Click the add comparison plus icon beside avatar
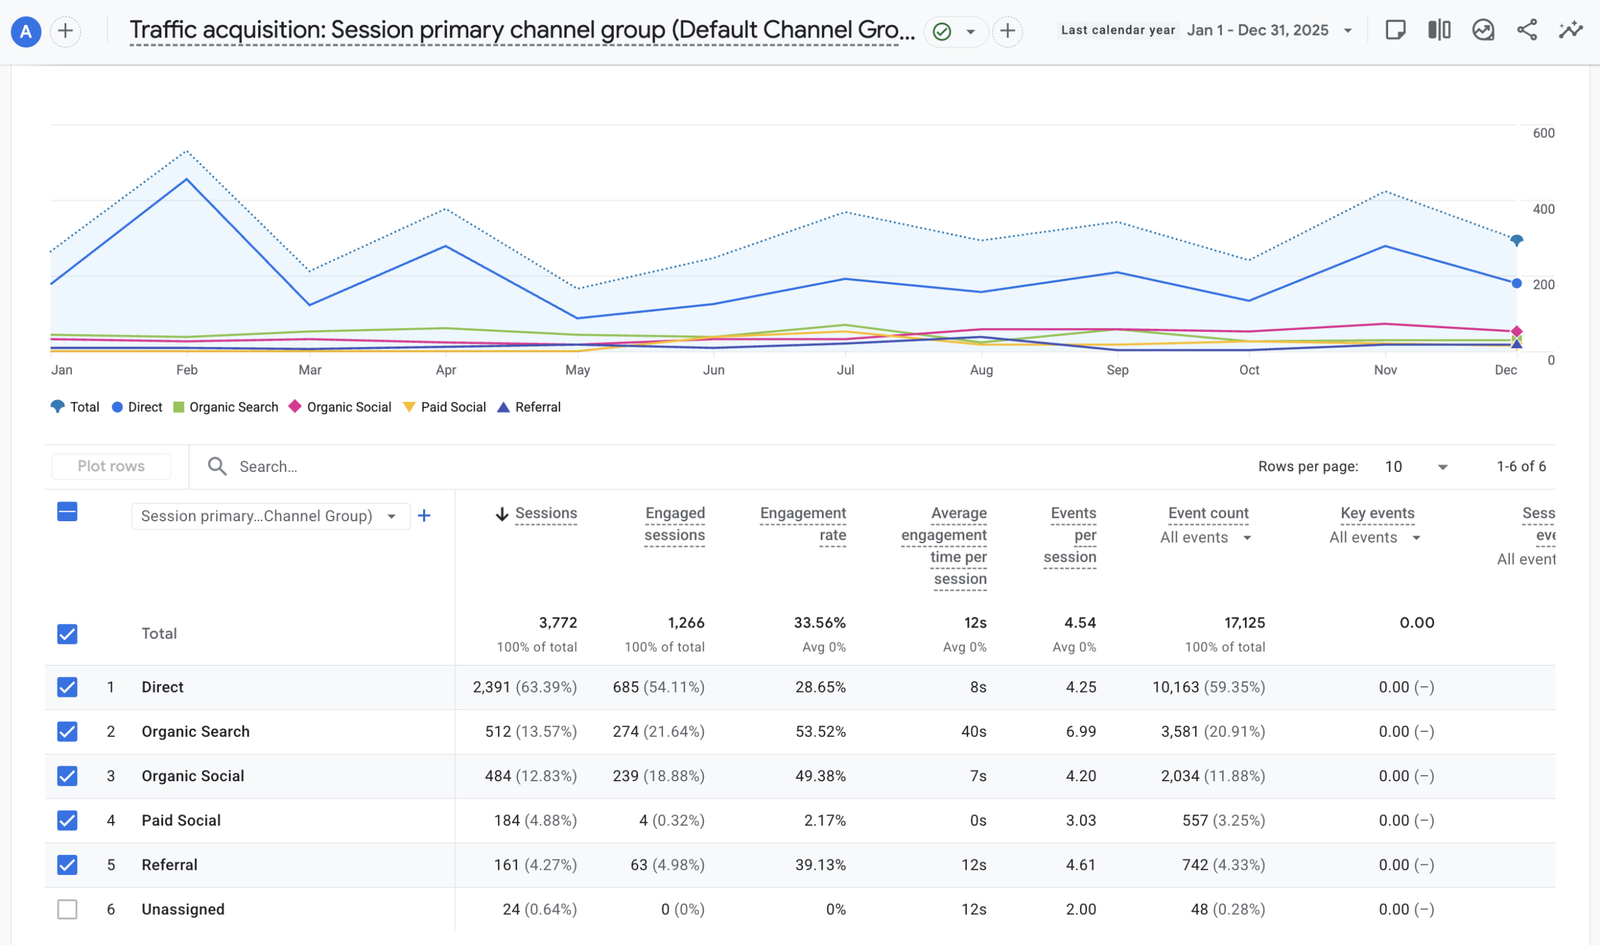The image size is (1600, 945). (x=65, y=31)
